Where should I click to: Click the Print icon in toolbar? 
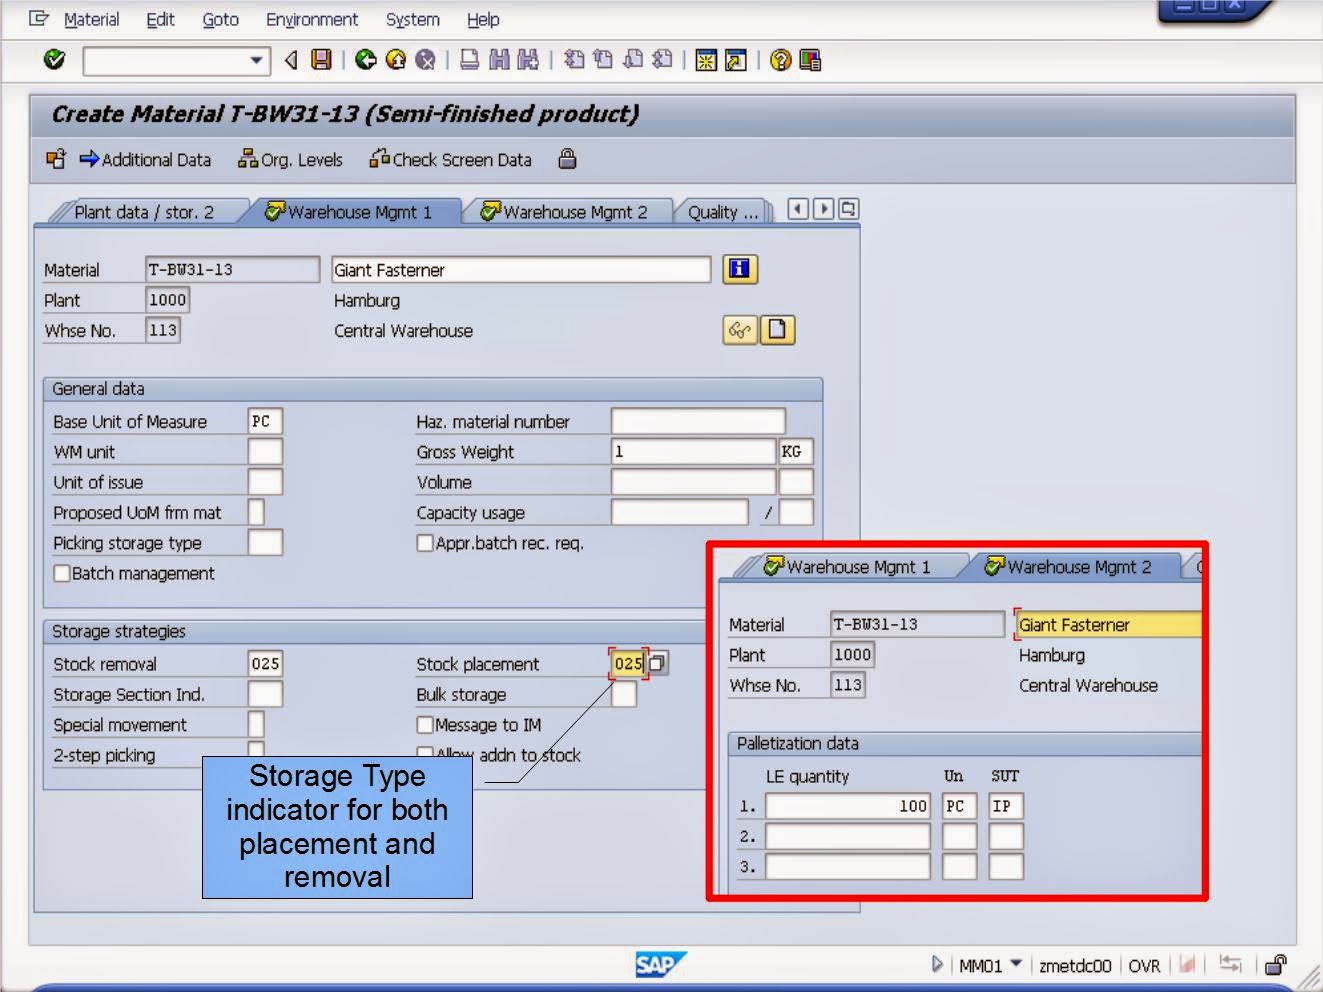point(469,60)
